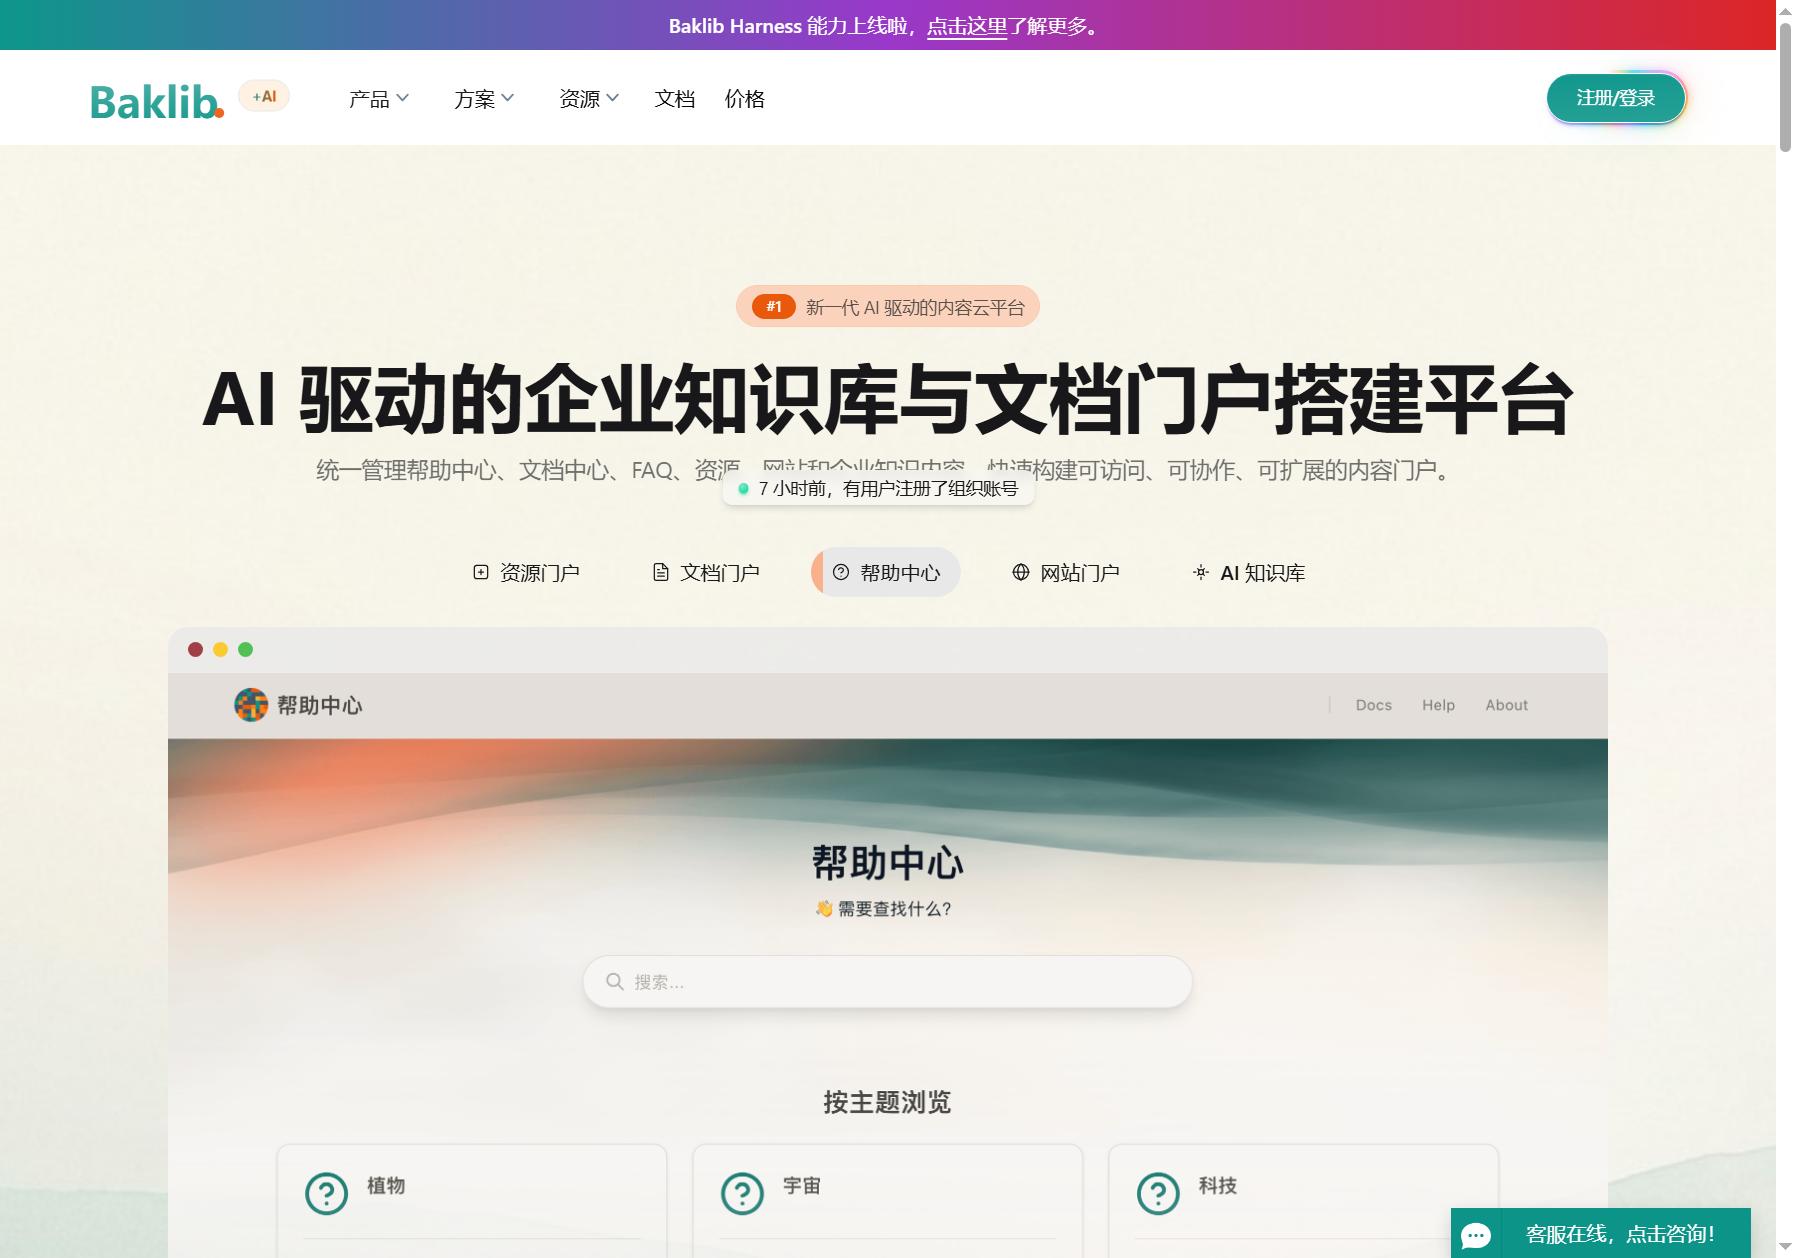Click the 宇宙 topic card title
1795x1258 pixels.
tap(802, 1185)
